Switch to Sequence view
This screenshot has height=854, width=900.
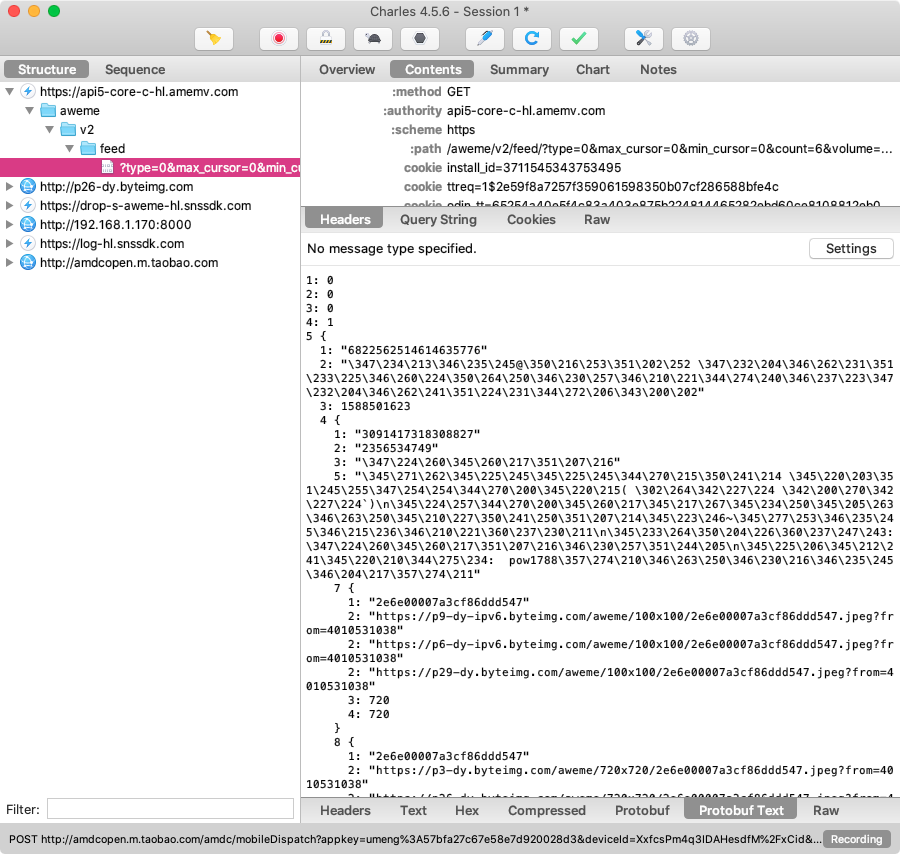click(135, 69)
